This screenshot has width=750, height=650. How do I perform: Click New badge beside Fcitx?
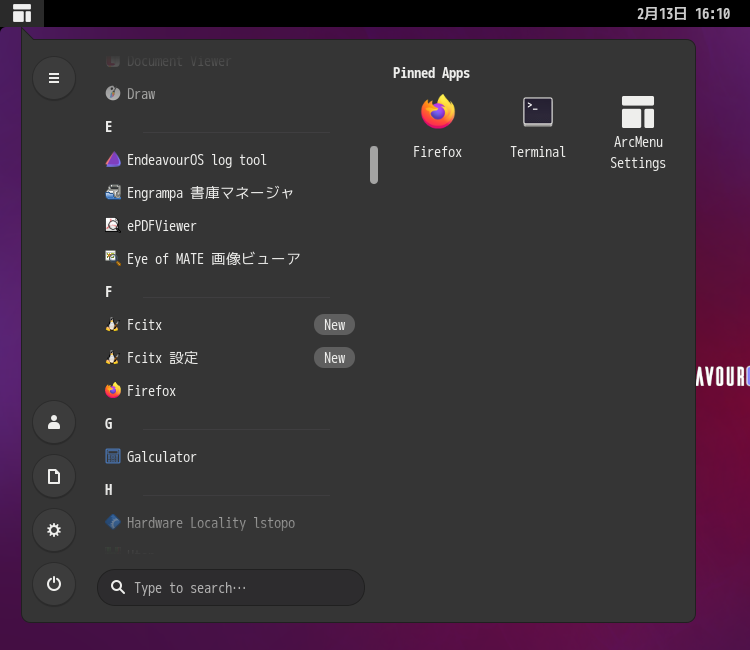pos(334,325)
